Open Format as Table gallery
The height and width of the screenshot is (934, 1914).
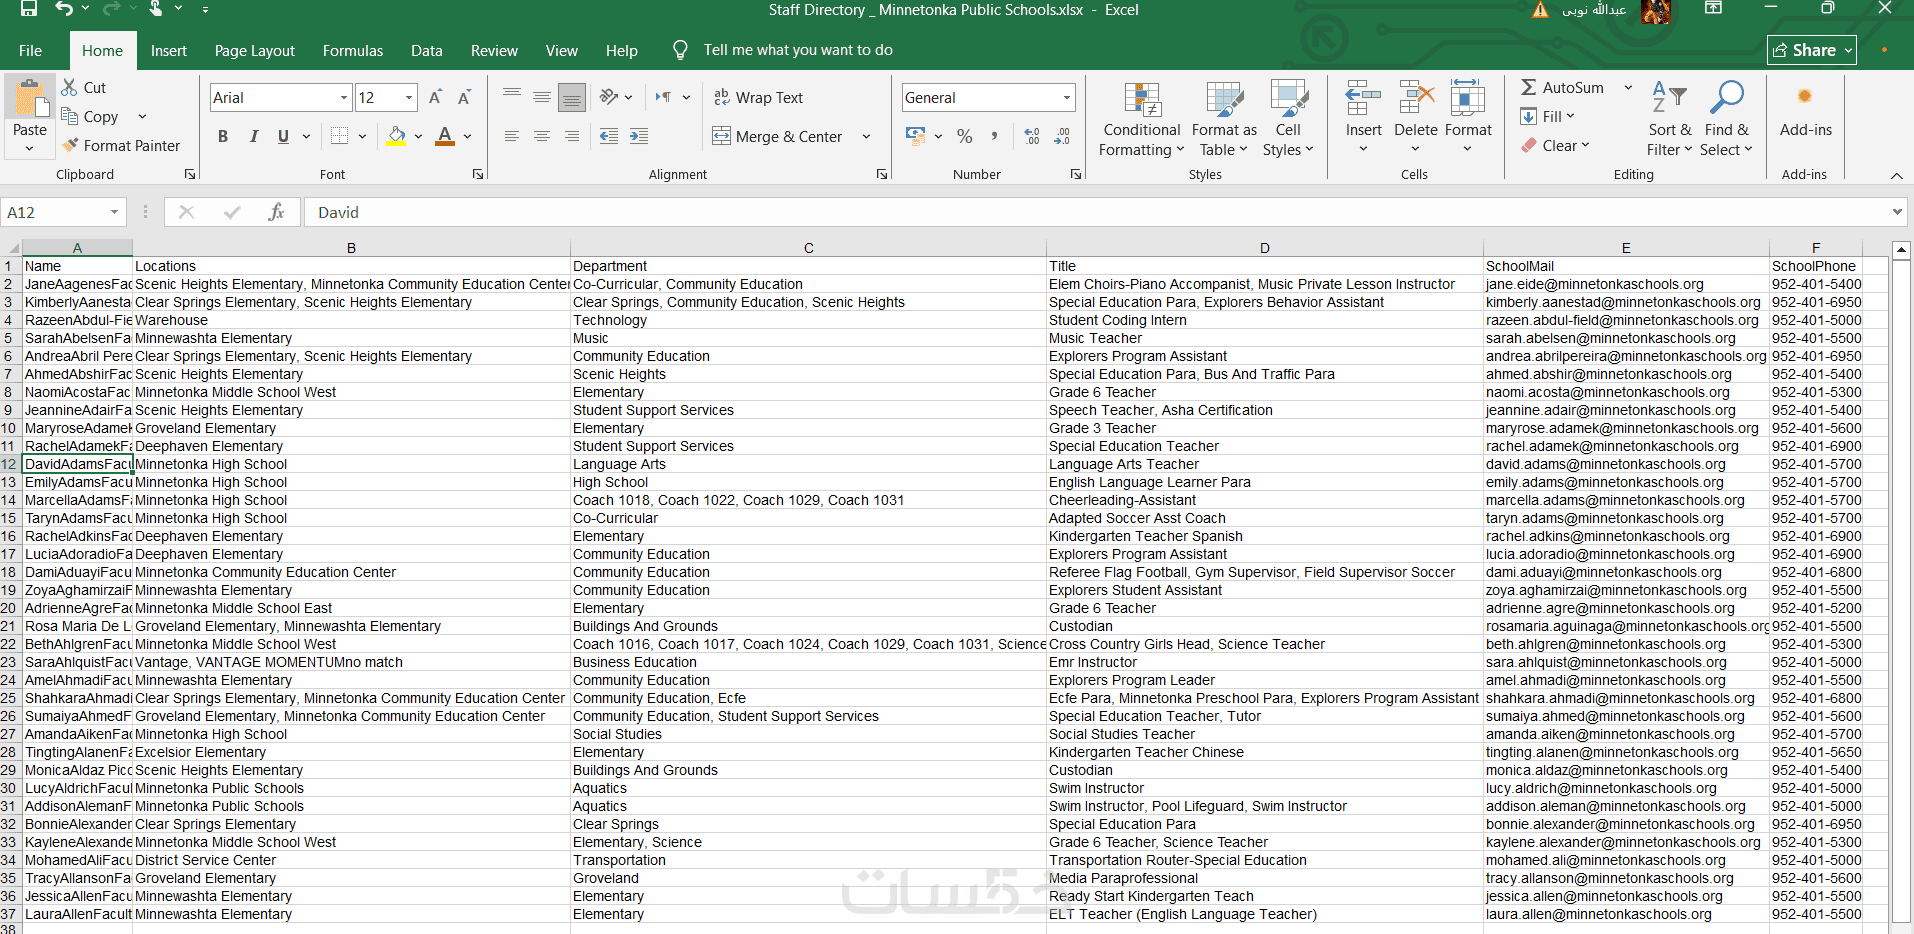[x=1224, y=119]
